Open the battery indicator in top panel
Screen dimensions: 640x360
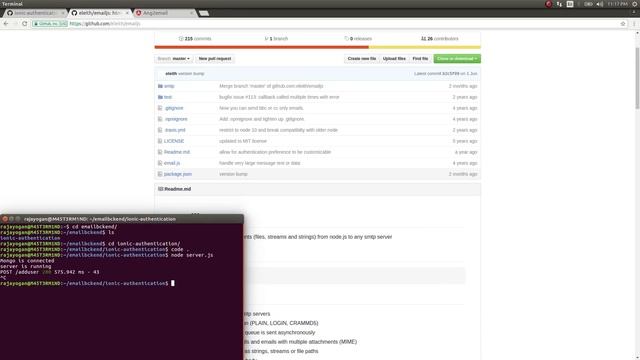click(588, 4)
